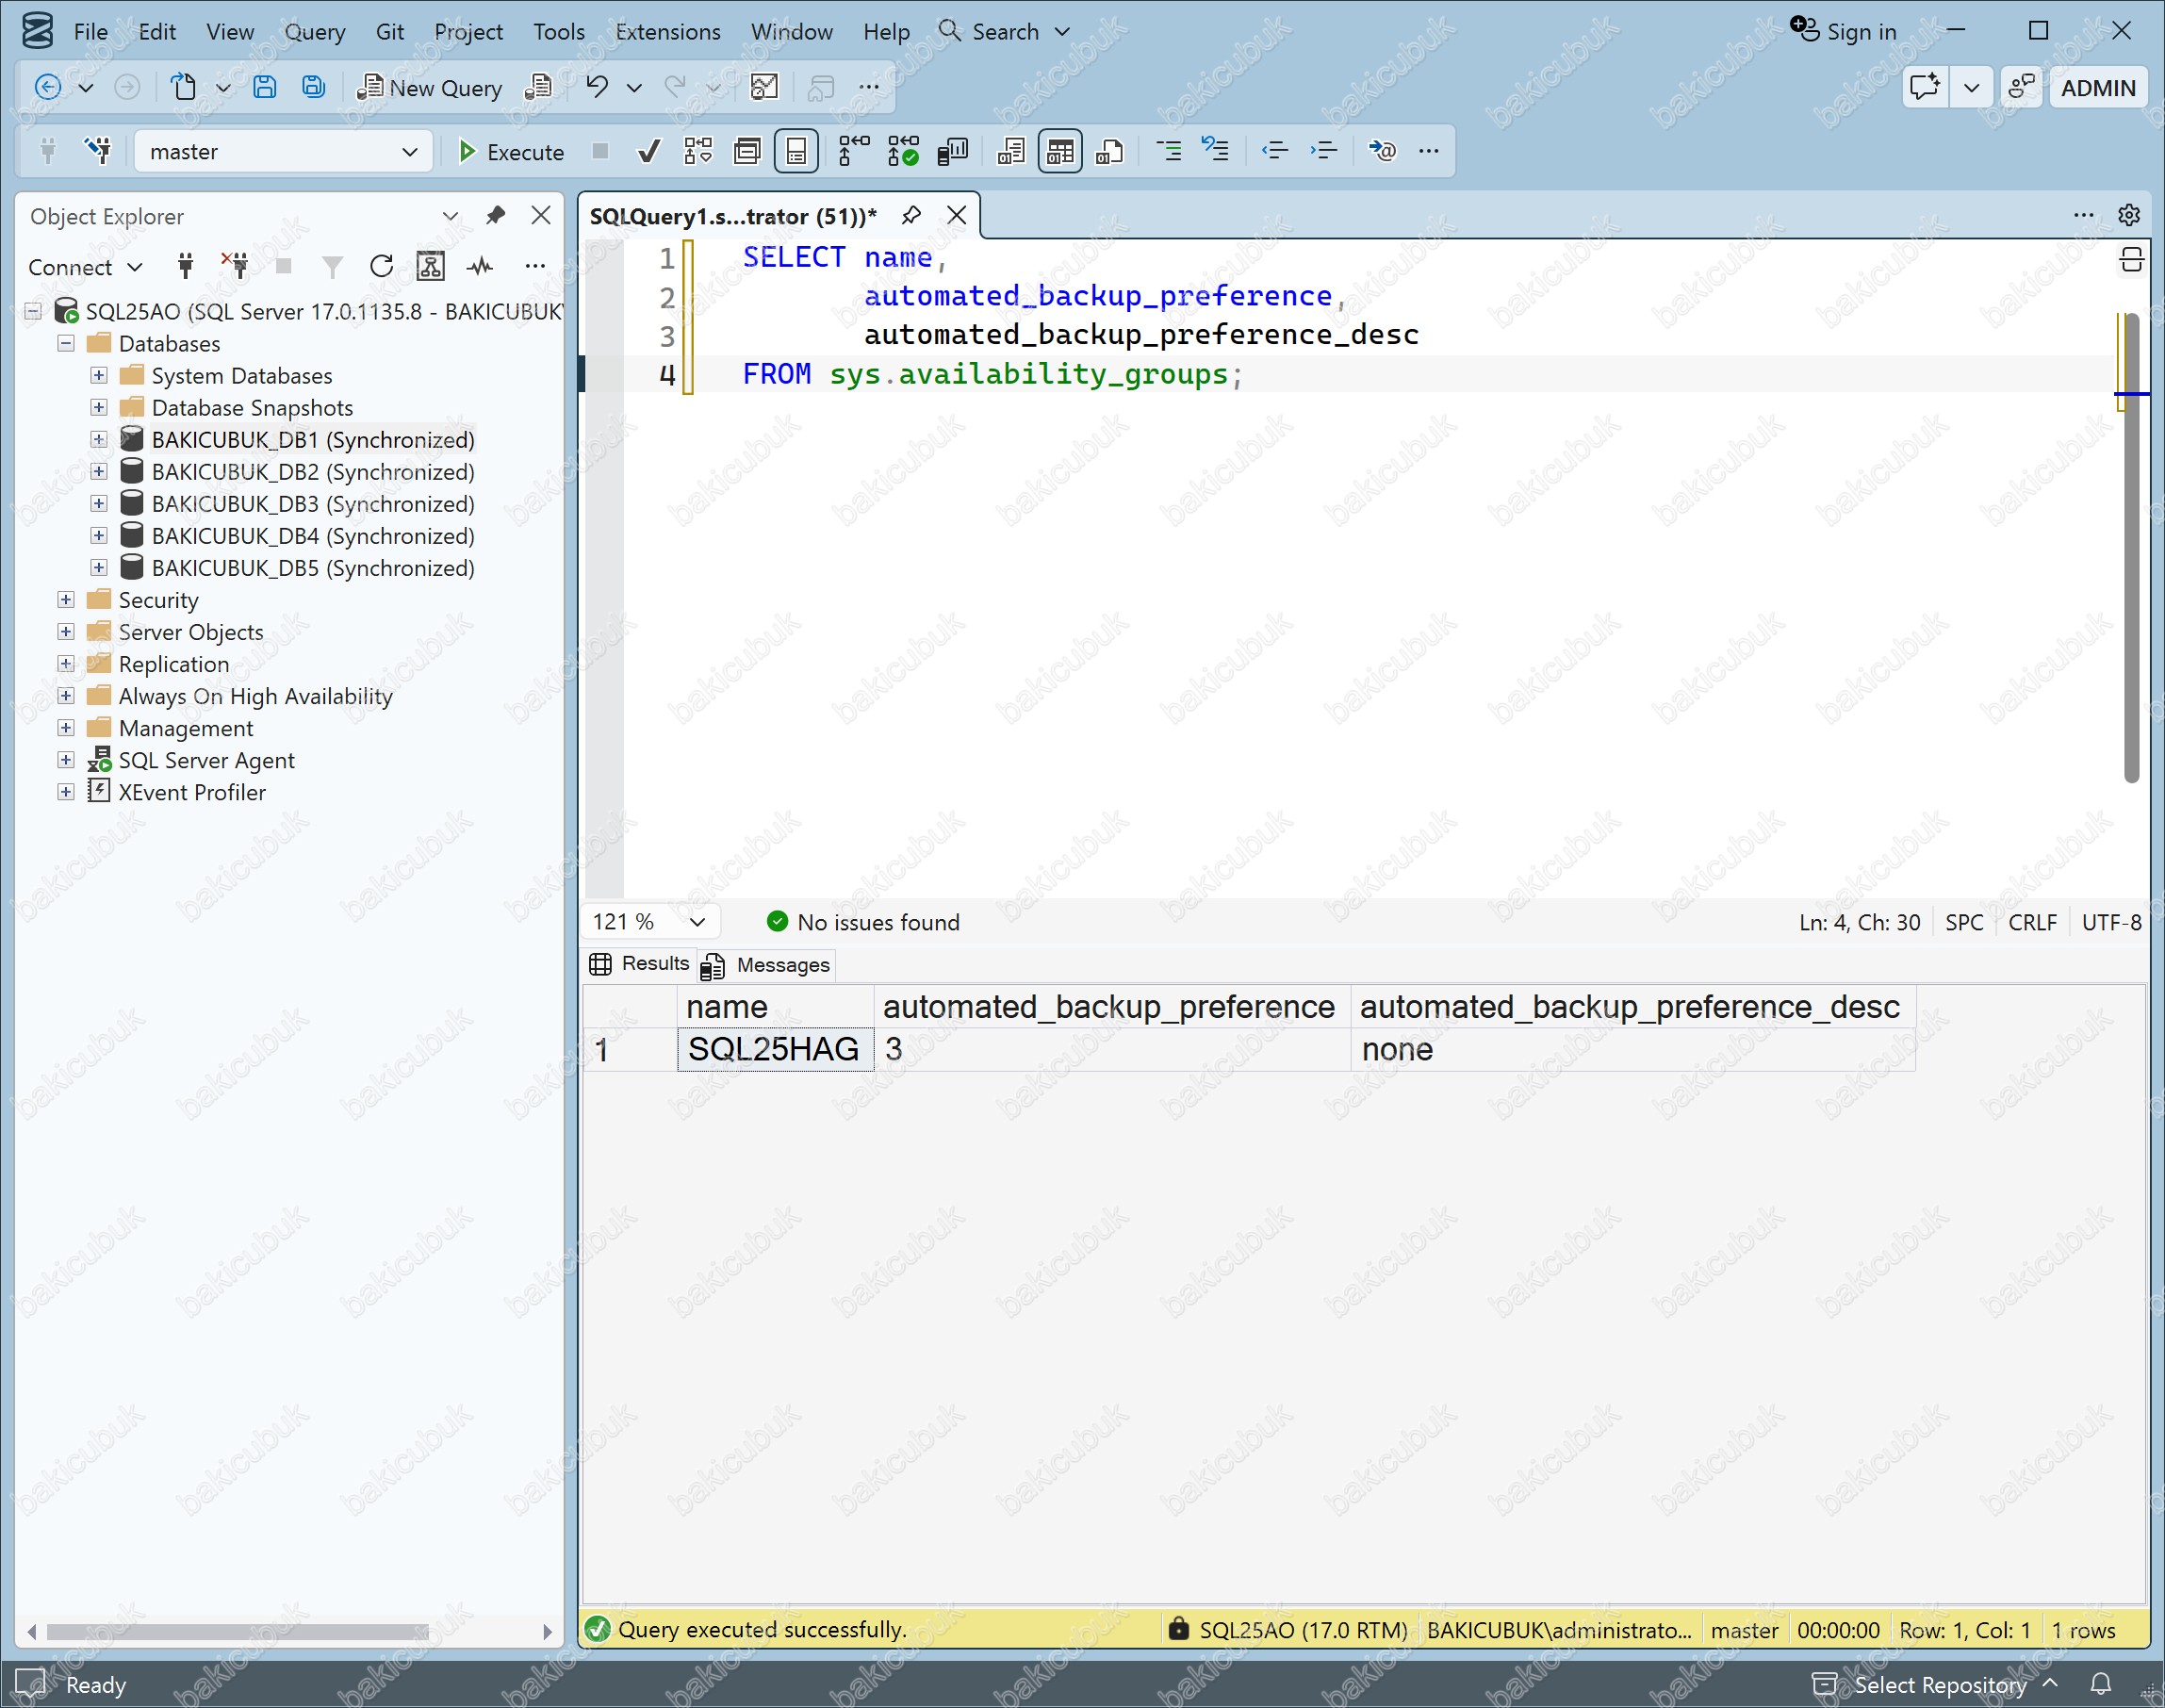2165x1708 pixels.
Task: Toggle Results to Text output mode
Action: coord(1011,152)
